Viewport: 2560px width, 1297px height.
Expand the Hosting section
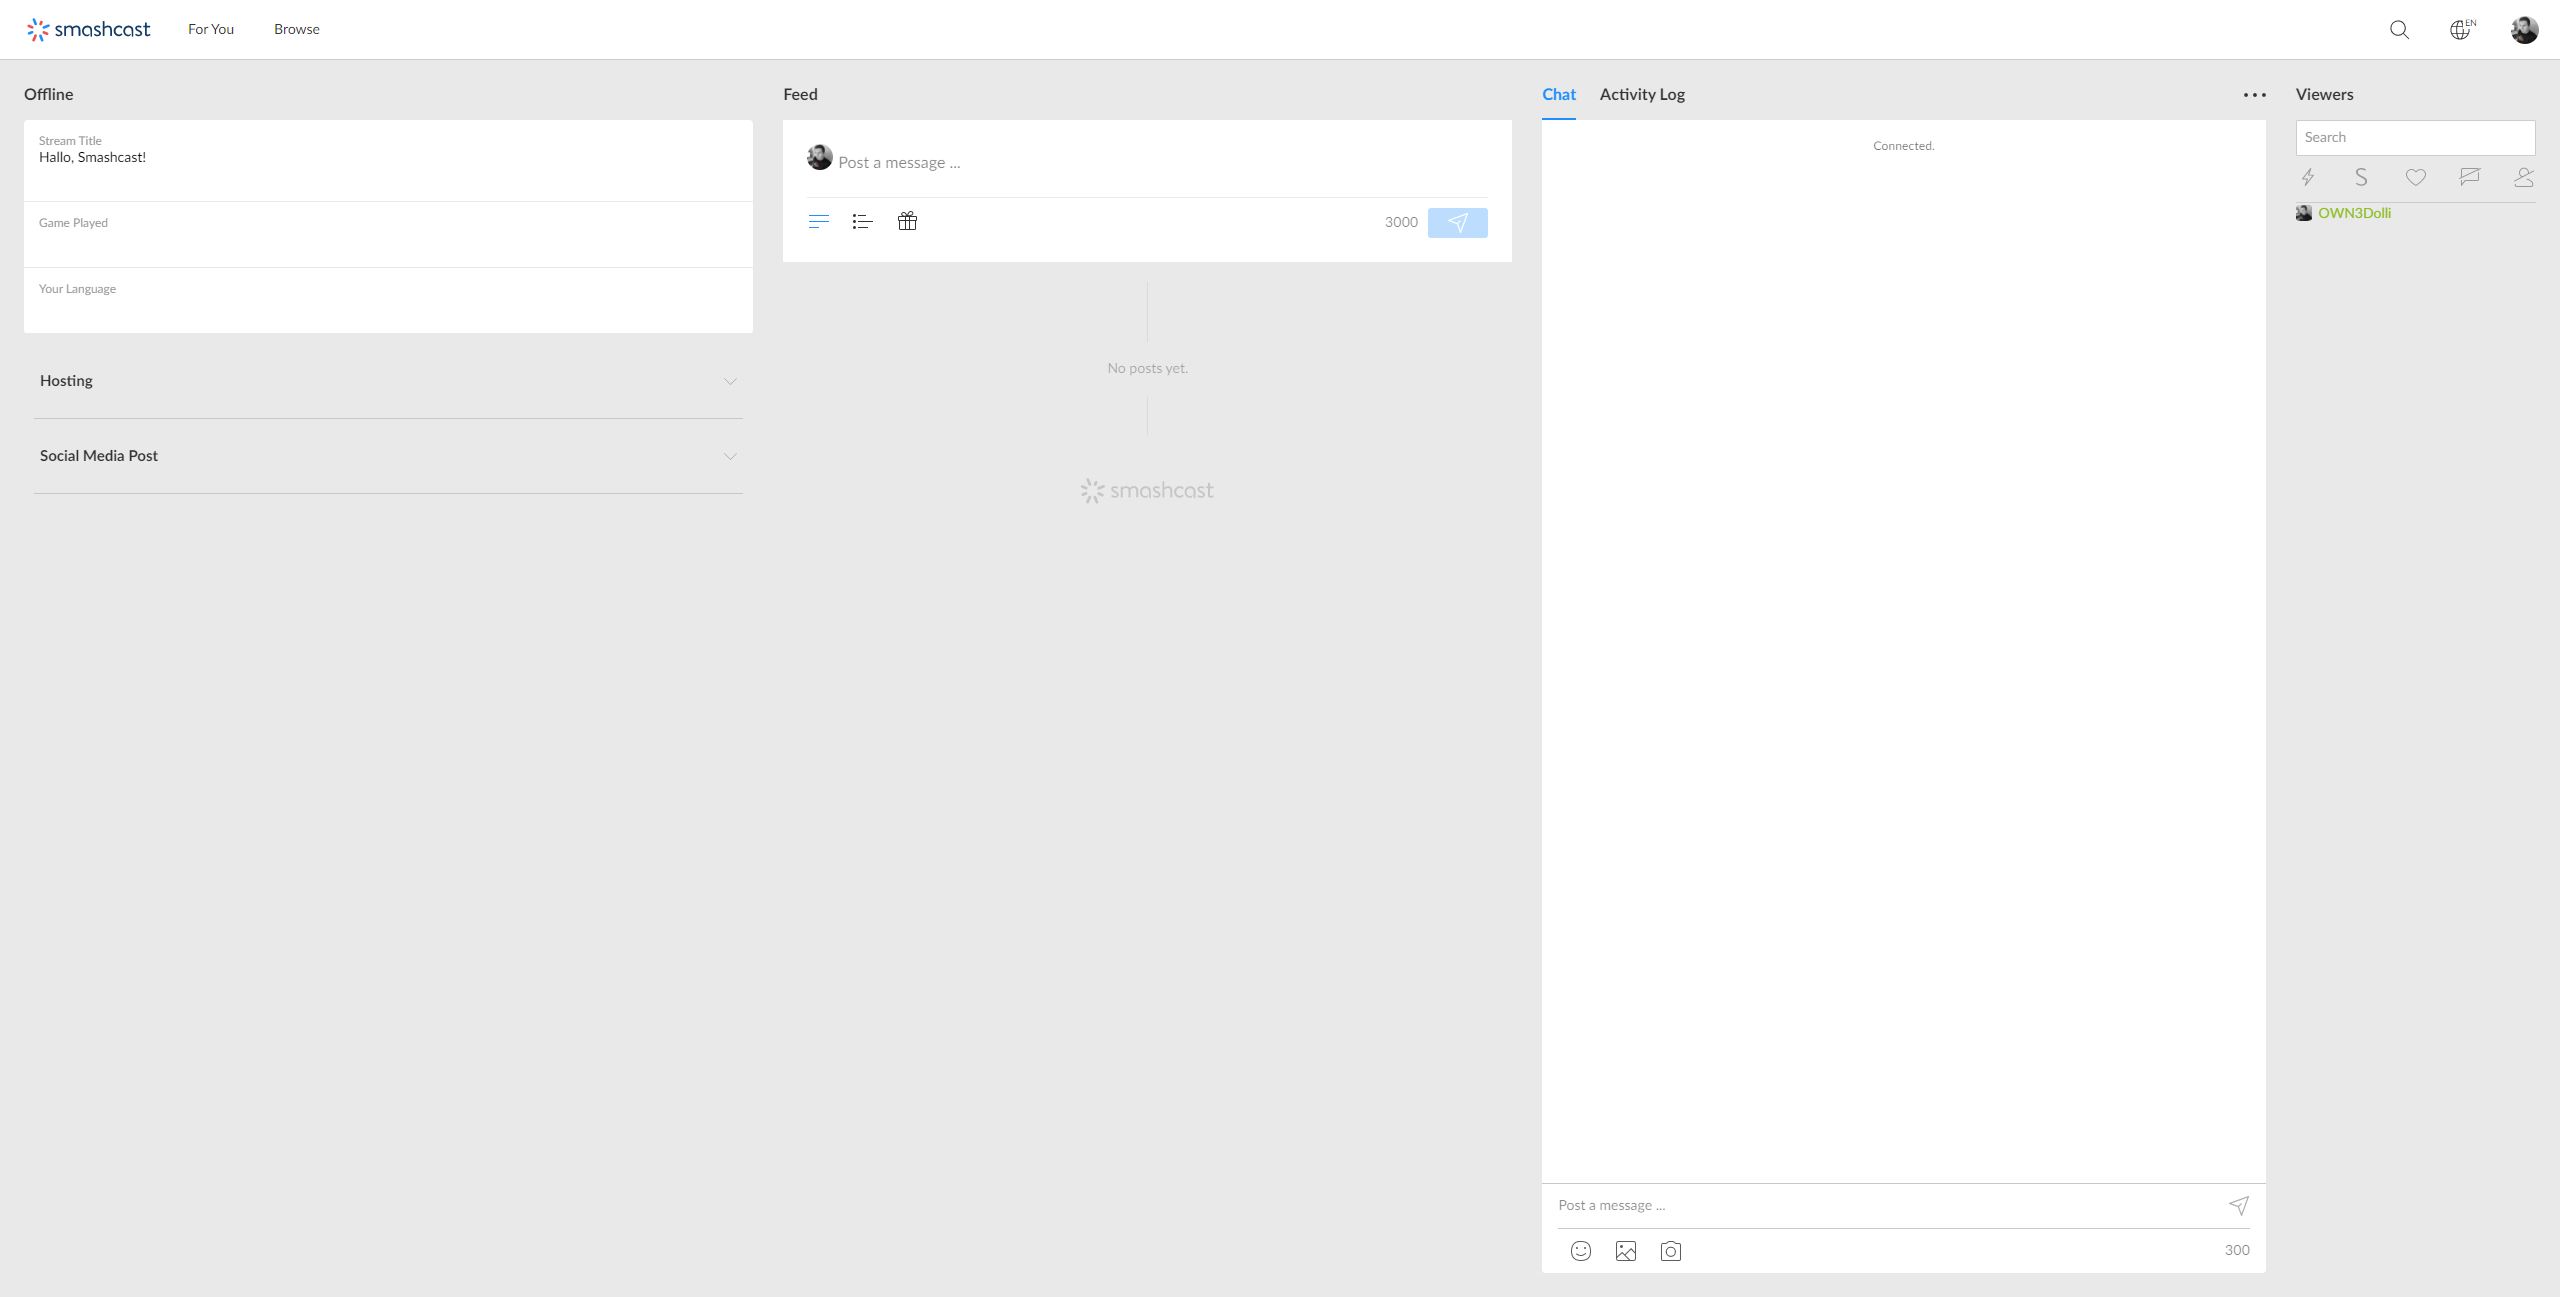pyautogui.click(x=388, y=381)
